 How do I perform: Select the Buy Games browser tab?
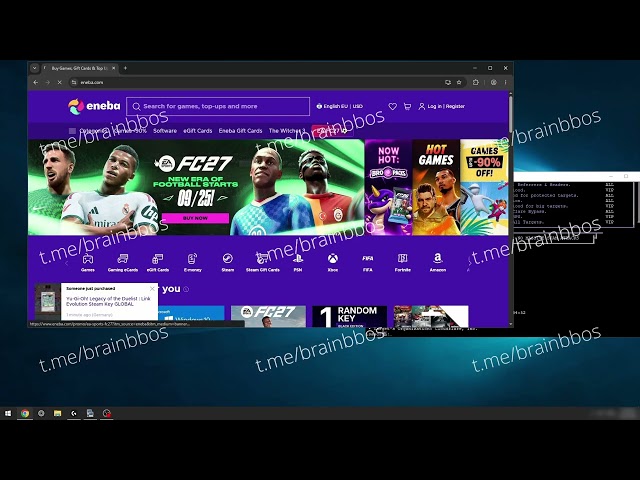click(x=79, y=68)
